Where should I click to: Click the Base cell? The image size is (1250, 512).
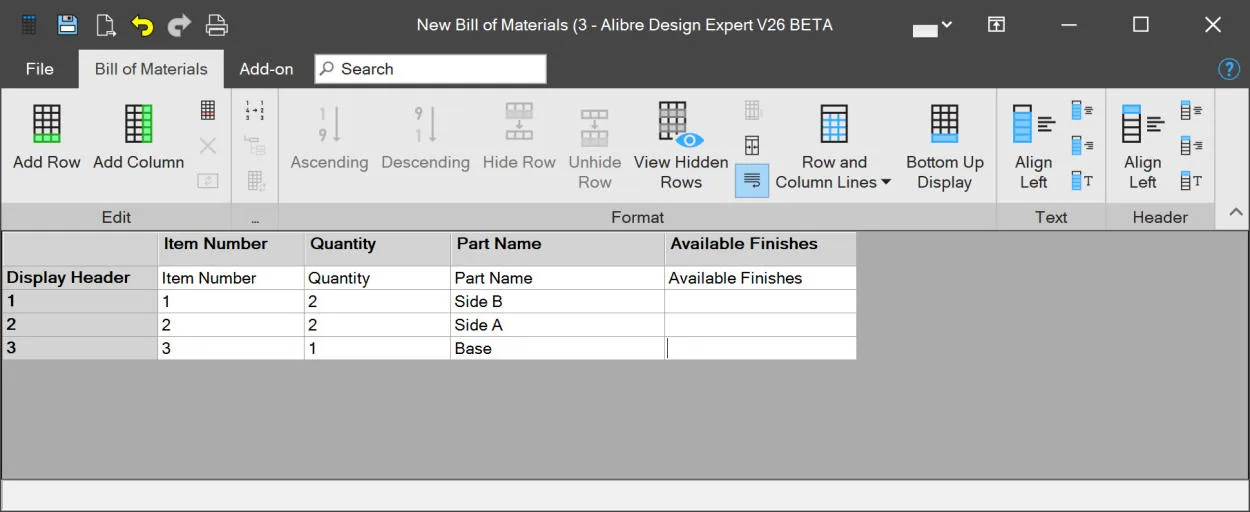click(557, 348)
